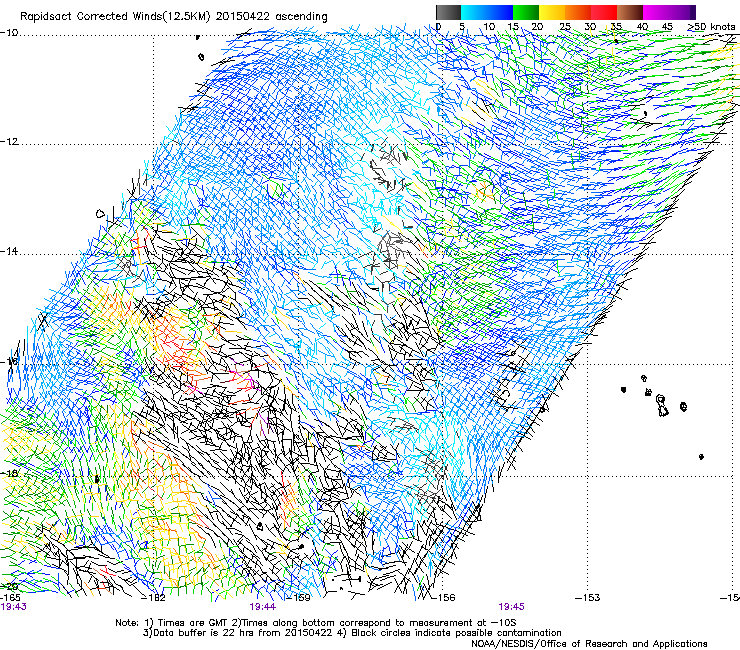The height and width of the screenshot is (650, 740).
Task: Select the "-153" longitude axis label
Action: pyautogui.click(x=588, y=598)
